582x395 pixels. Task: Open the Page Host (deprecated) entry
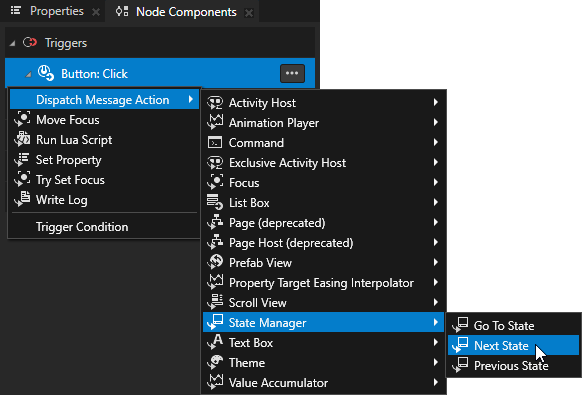pos(323,243)
